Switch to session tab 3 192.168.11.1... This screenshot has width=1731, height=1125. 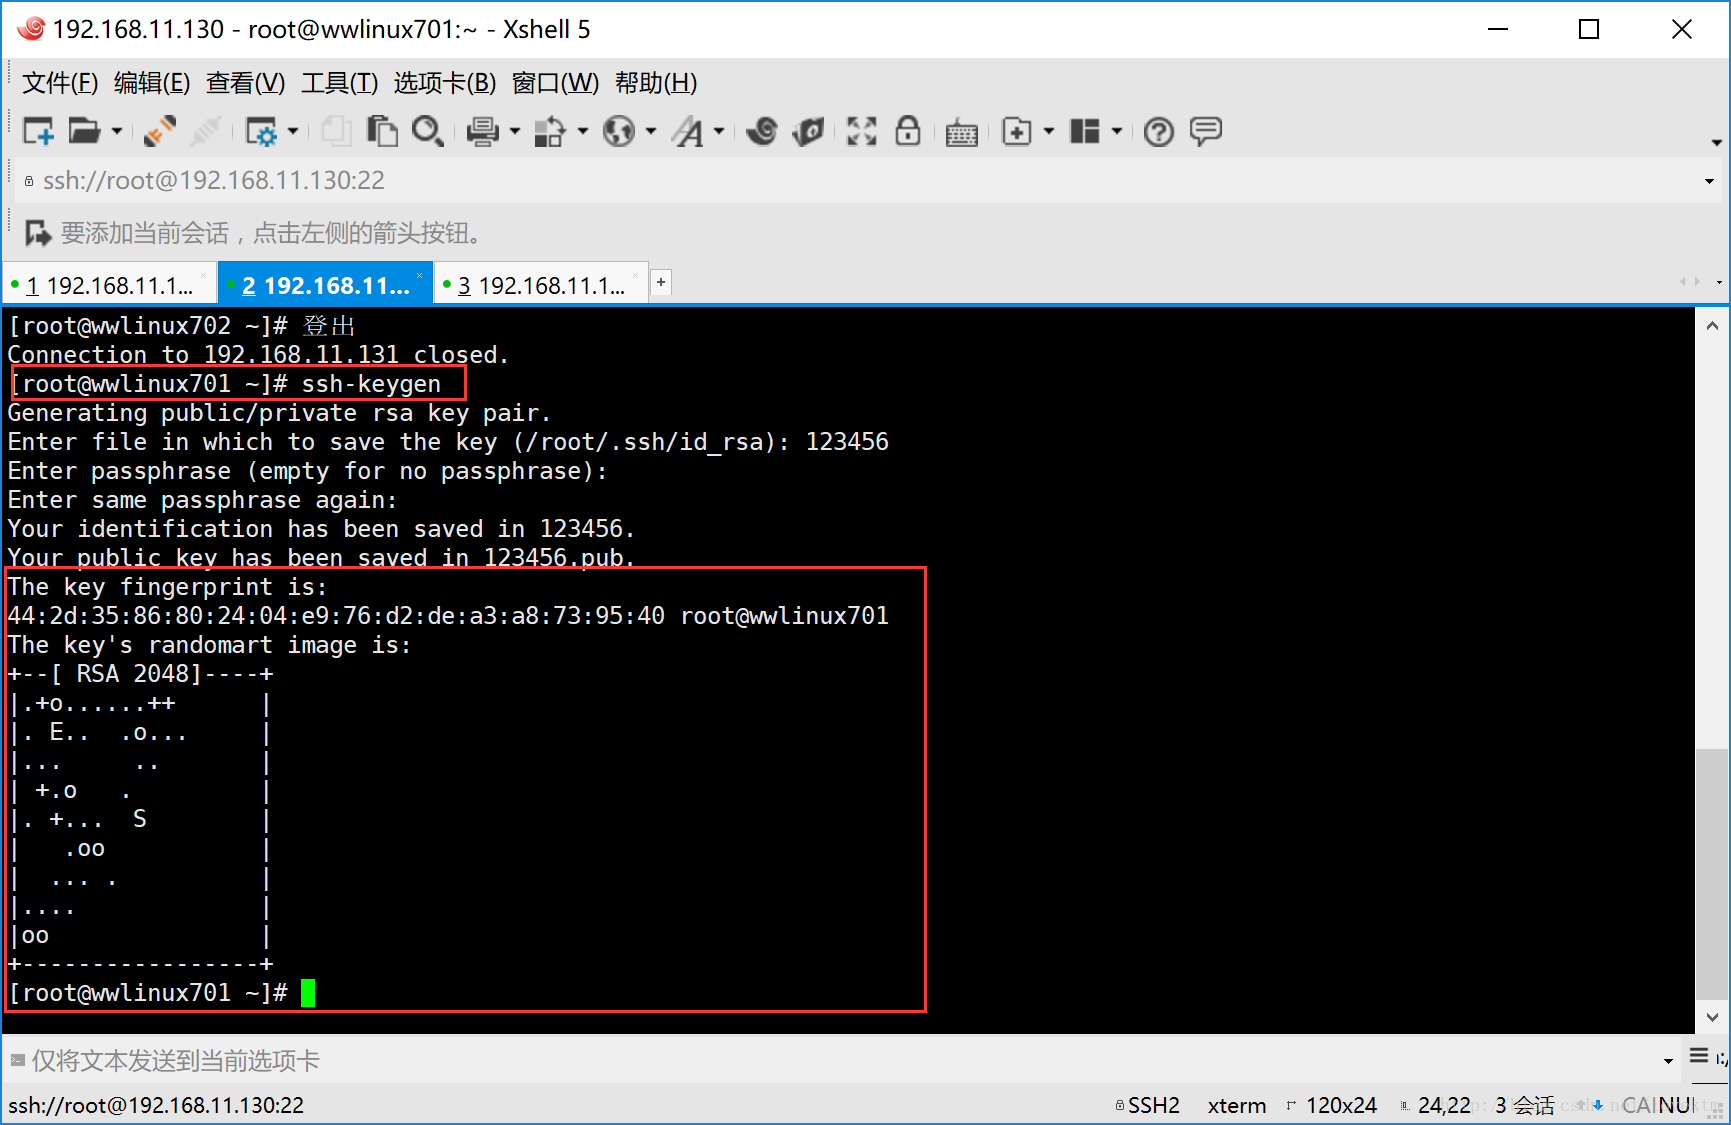[x=541, y=285]
